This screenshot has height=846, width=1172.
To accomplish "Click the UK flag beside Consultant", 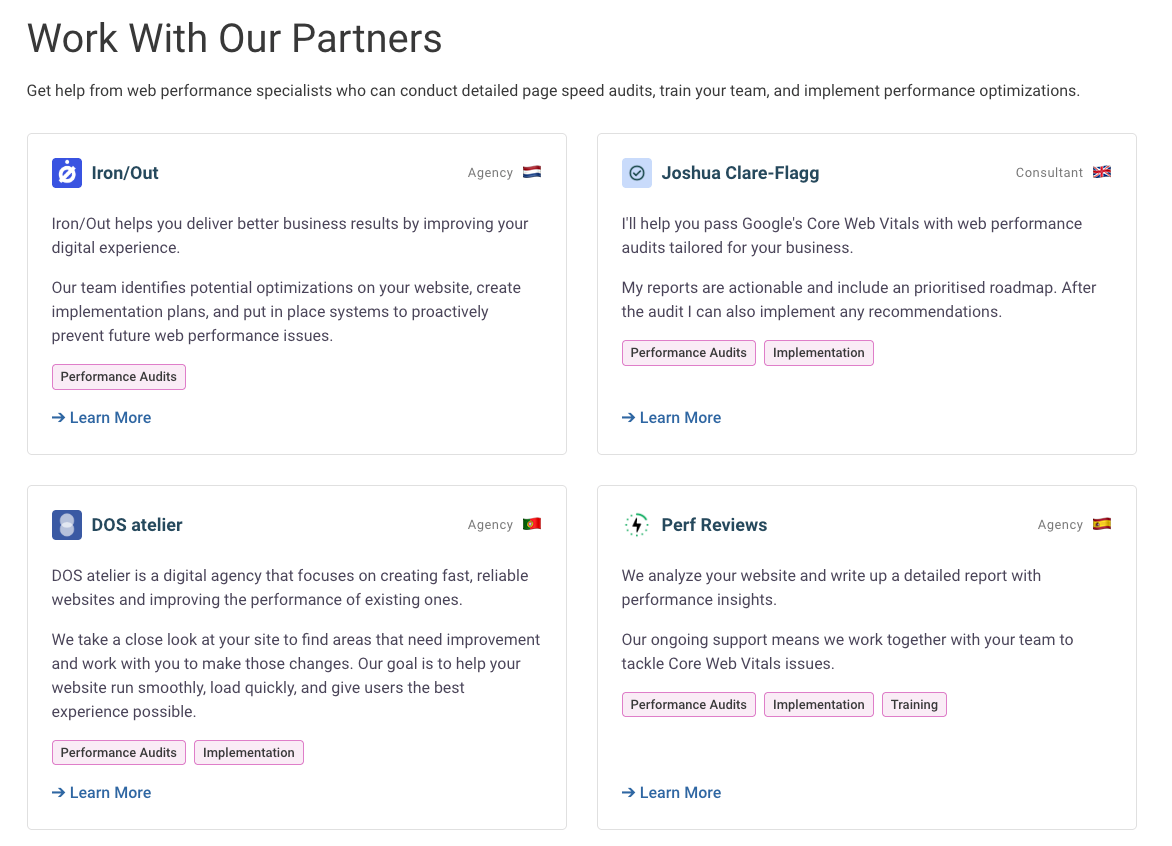I will coord(1102,173).
